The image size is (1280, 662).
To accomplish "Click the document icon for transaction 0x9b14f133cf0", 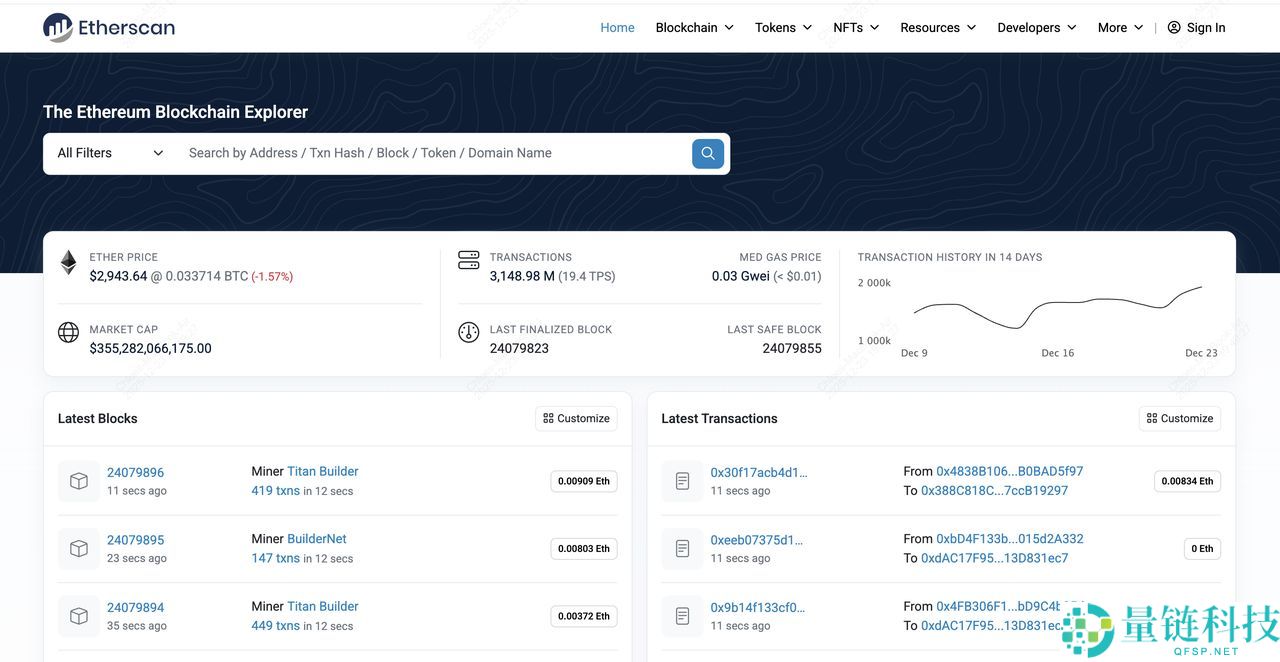I will [x=682, y=616].
